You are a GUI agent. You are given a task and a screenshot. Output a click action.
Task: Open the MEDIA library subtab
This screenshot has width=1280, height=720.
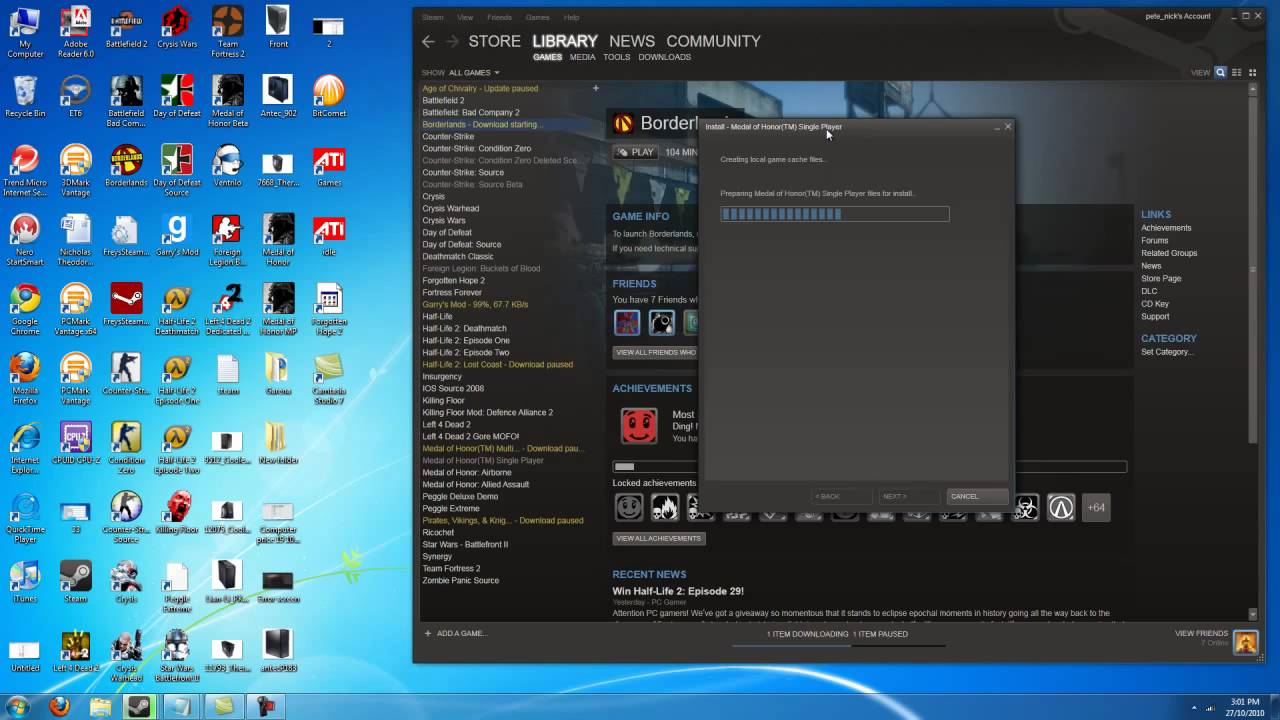pyautogui.click(x=583, y=57)
